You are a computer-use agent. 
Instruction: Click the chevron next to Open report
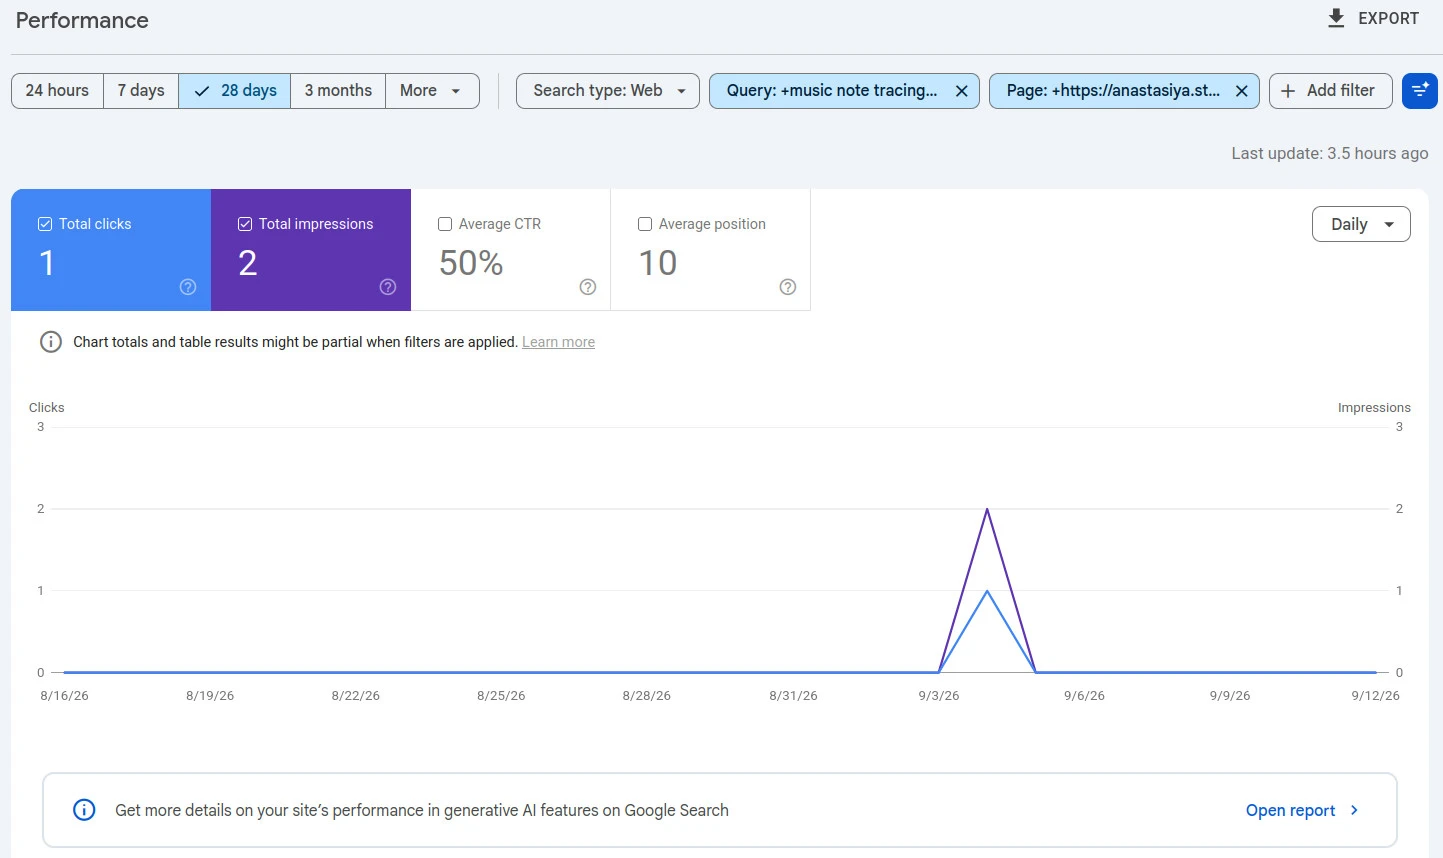click(1354, 810)
